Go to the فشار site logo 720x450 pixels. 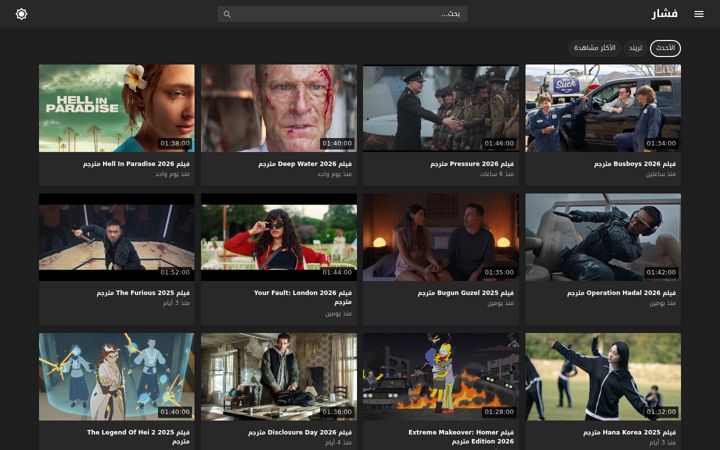[x=664, y=14]
